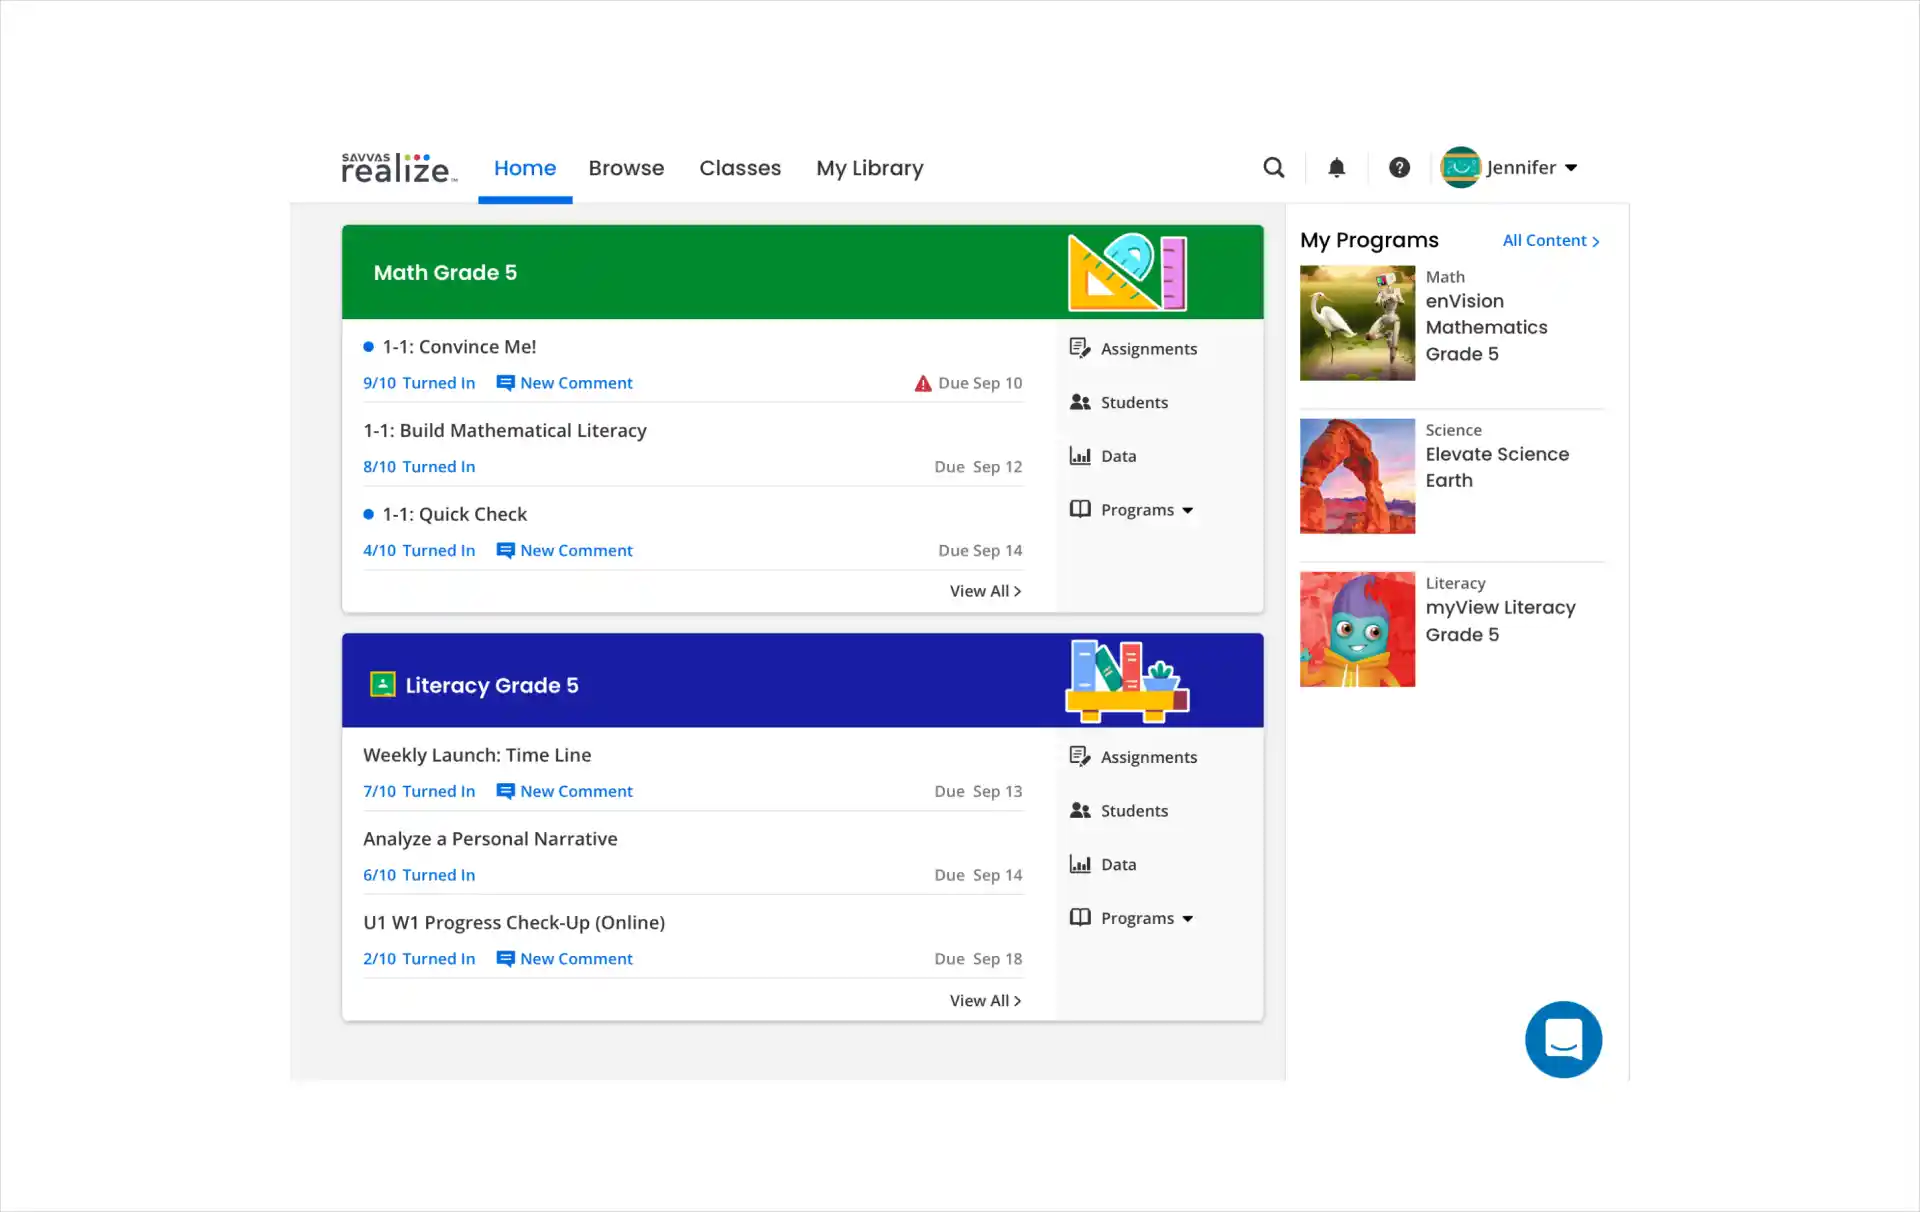Click the red warning icon by Due Sep 10
This screenshot has width=1920, height=1212.
[923, 383]
